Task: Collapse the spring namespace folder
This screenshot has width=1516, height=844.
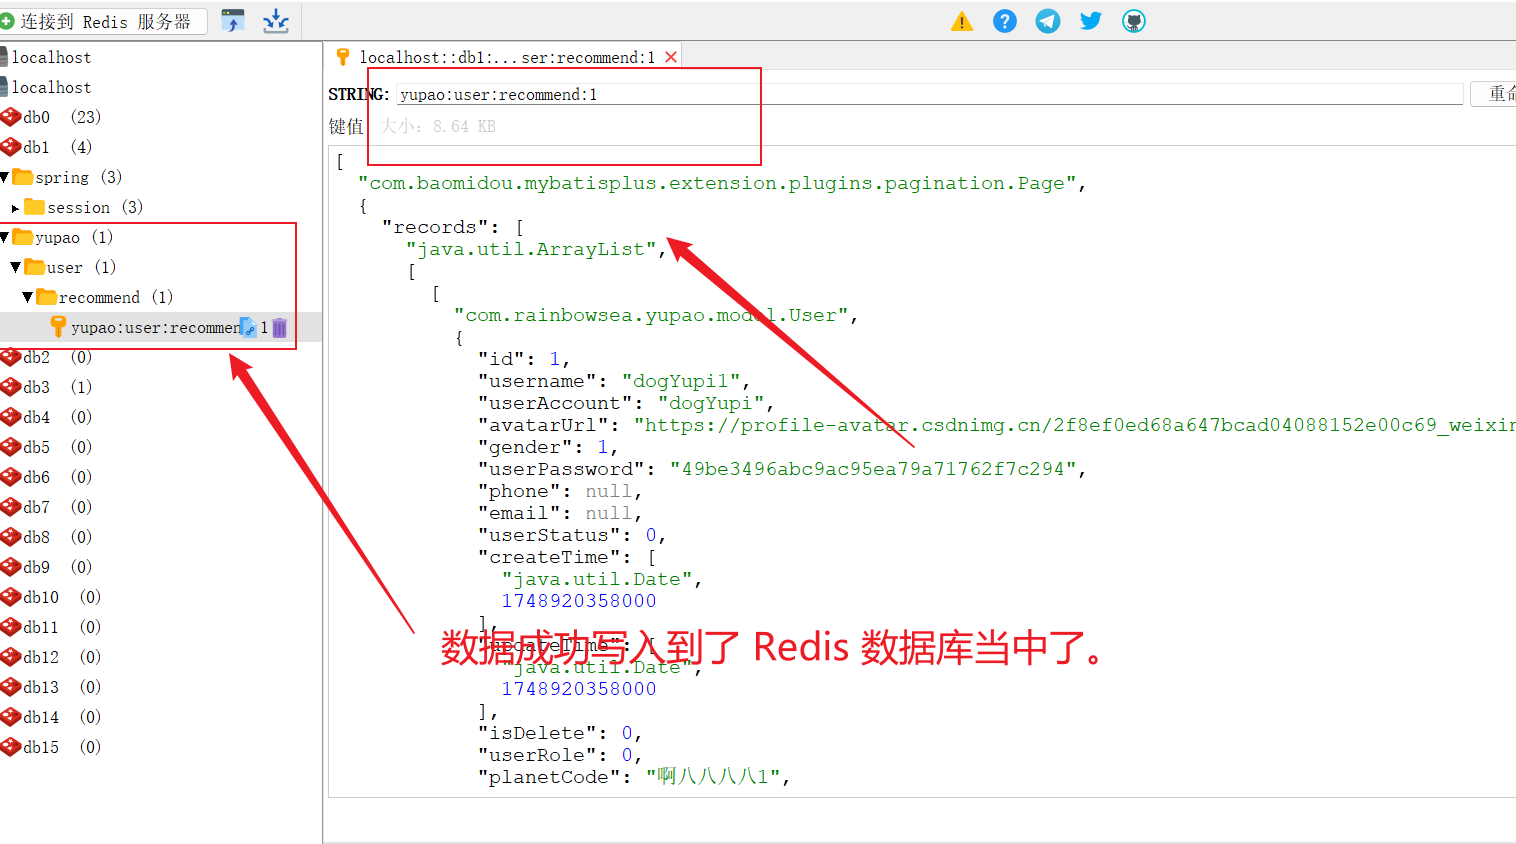Action: pyautogui.click(x=5, y=177)
